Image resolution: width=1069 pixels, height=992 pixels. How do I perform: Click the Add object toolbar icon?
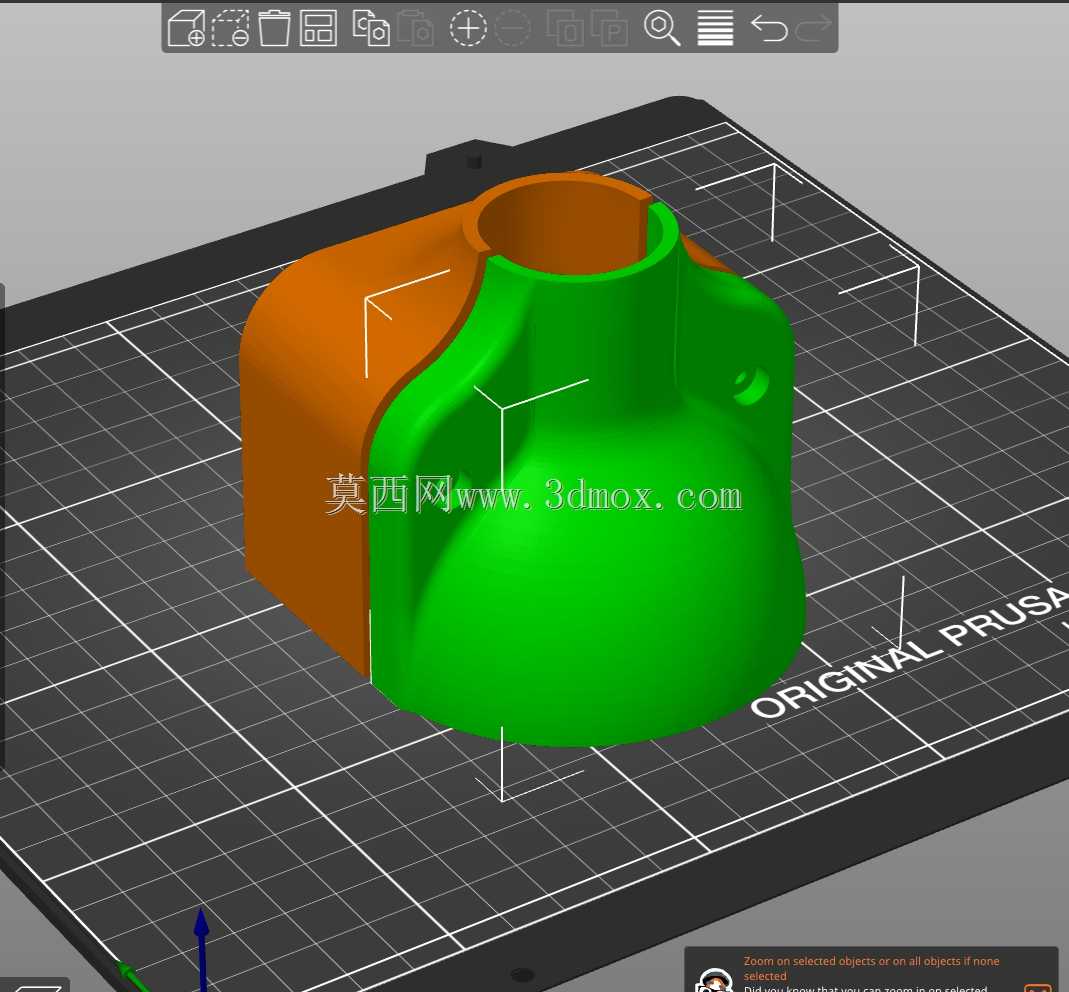click(x=186, y=29)
